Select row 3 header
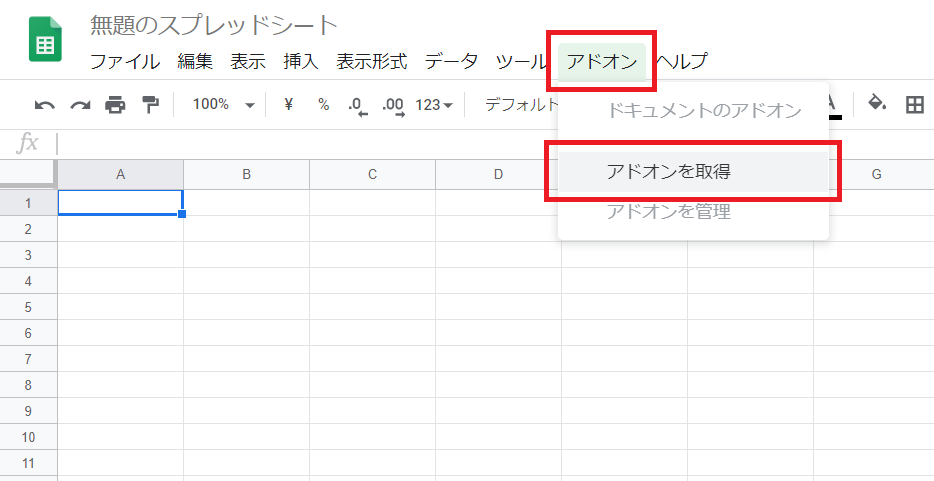Viewport: 934px width, 481px height. [28, 255]
